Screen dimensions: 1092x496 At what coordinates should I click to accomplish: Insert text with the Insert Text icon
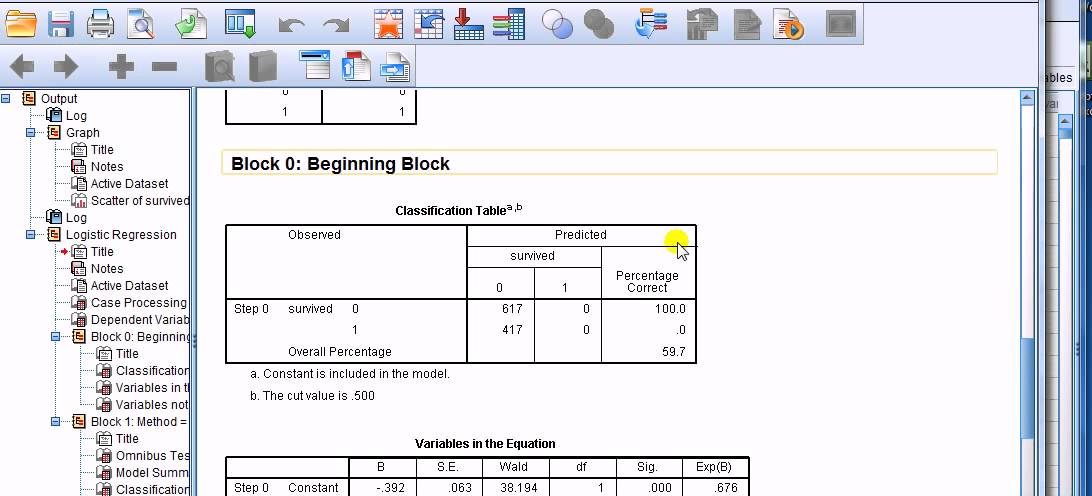pyautogui.click(x=396, y=67)
